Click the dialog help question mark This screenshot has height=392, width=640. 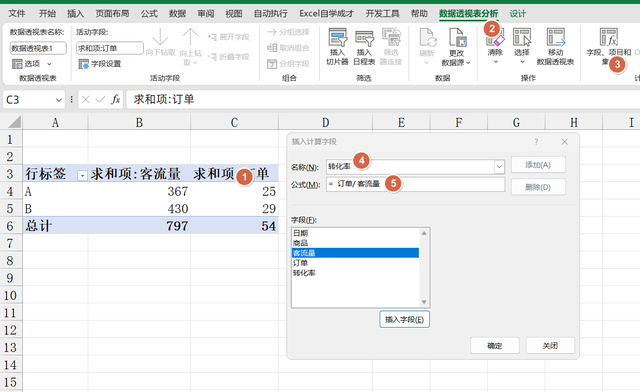536,142
